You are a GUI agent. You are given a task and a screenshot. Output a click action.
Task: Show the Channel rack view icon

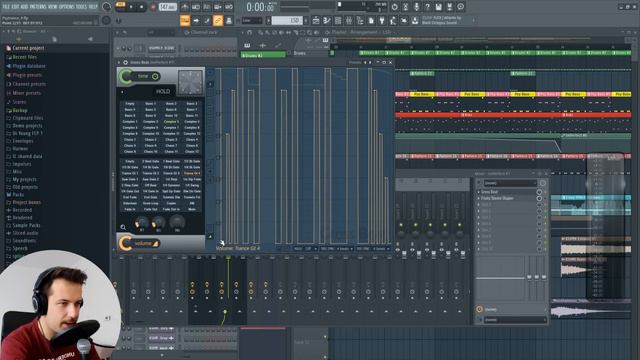pyautogui.click(x=338, y=20)
